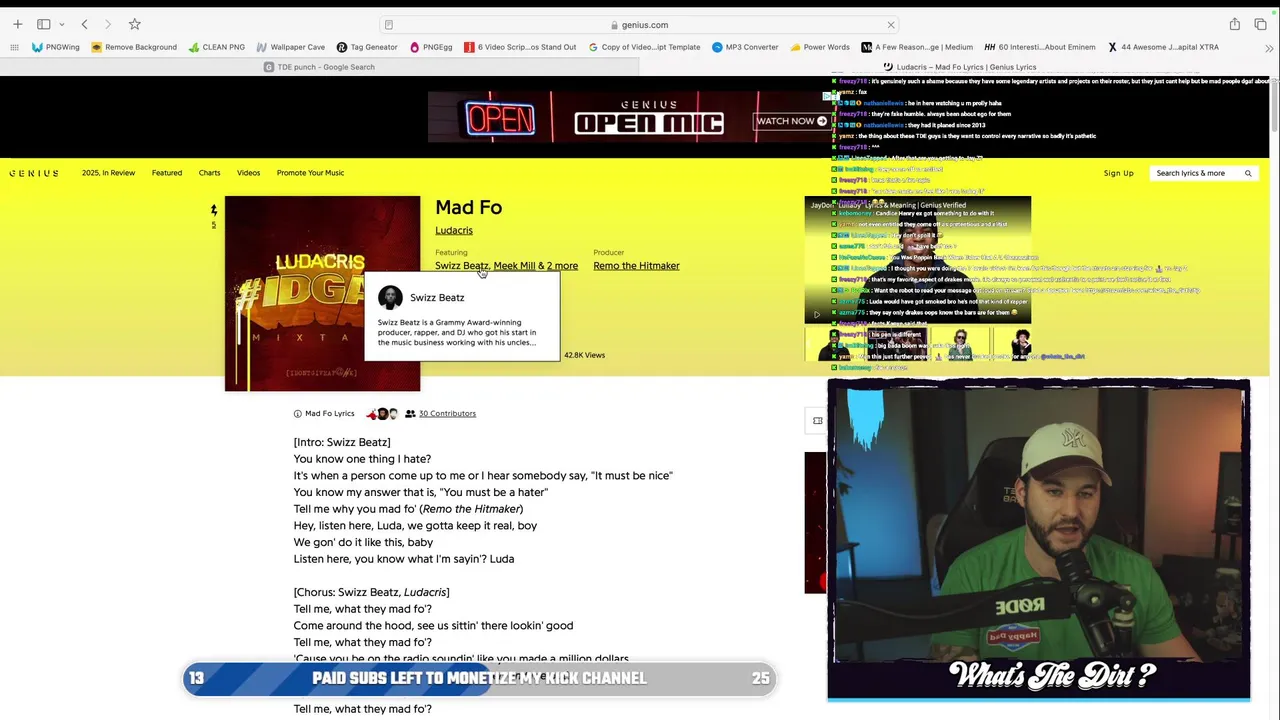
Task: Open CLEAN PNG bookmark
Action: tap(217, 47)
